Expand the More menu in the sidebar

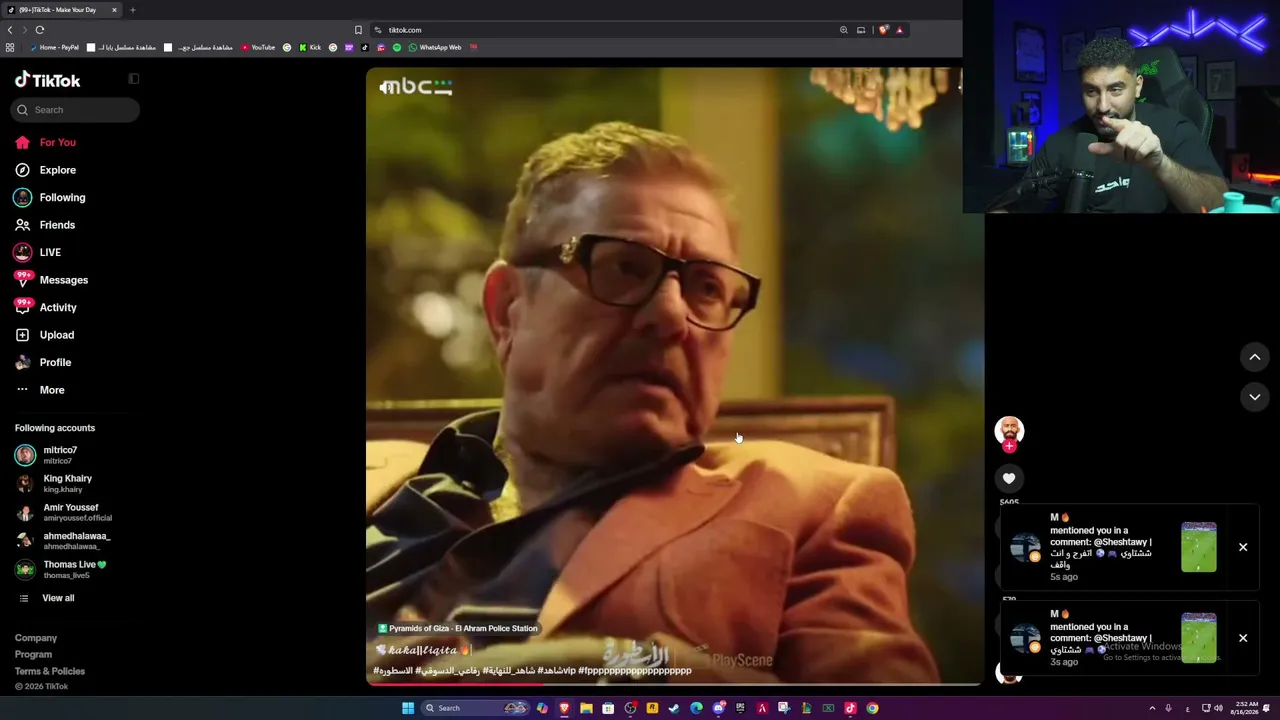click(40, 390)
